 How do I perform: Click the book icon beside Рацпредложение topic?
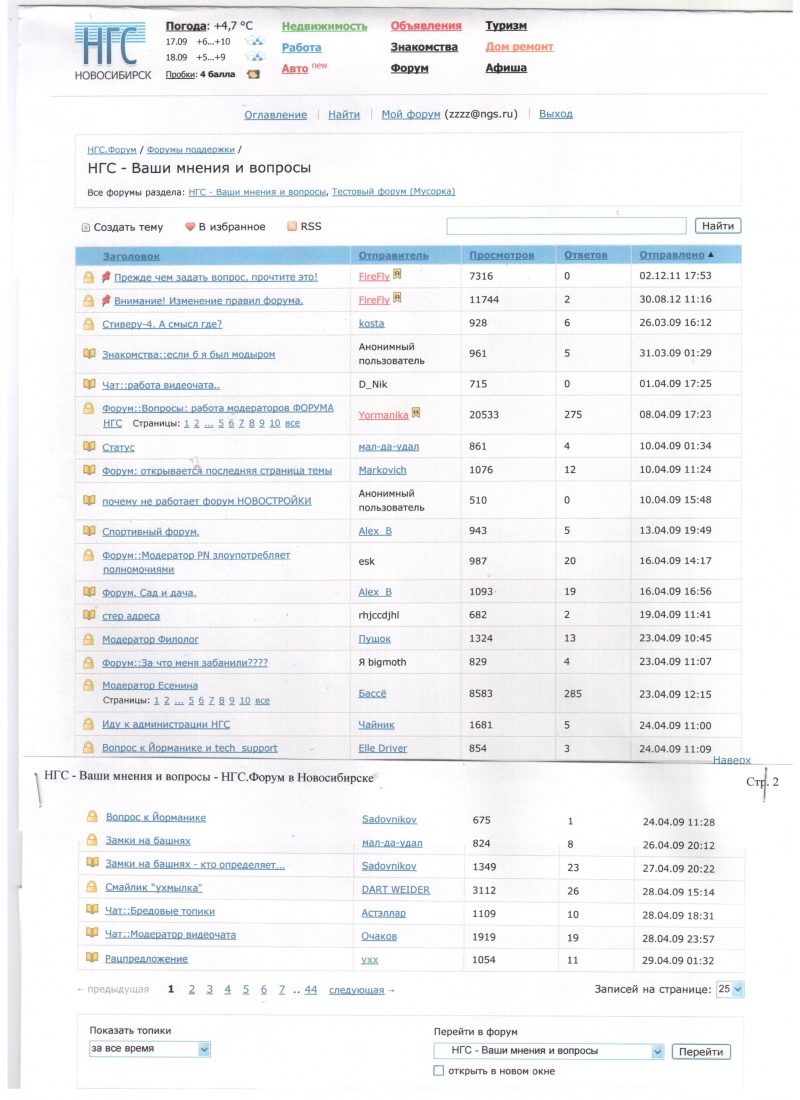pos(92,959)
